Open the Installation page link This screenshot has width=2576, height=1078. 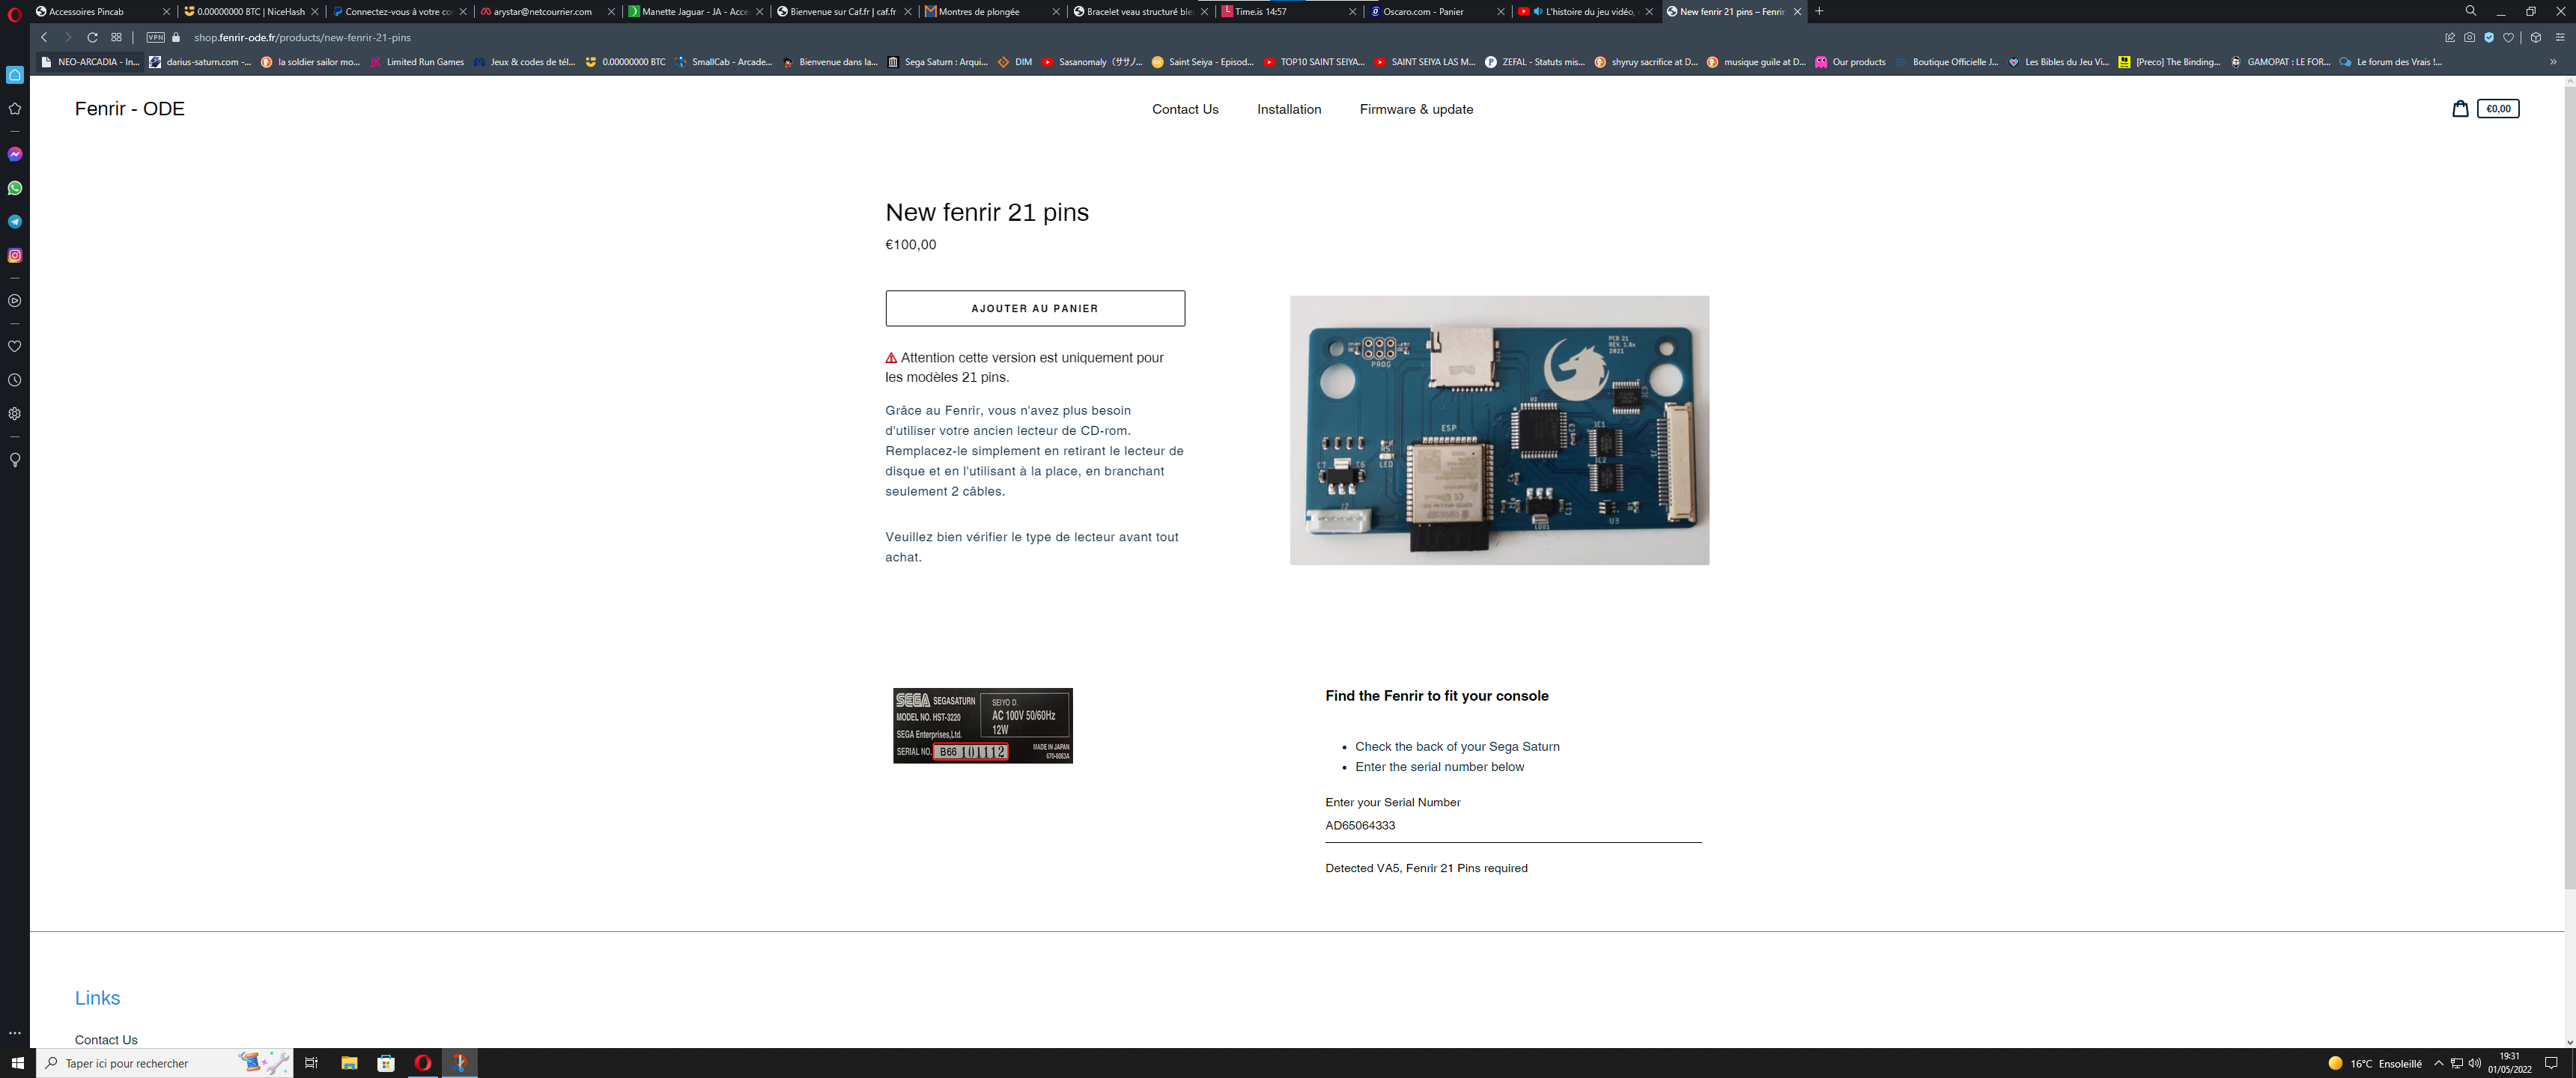pyautogui.click(x=1288, y=109)
